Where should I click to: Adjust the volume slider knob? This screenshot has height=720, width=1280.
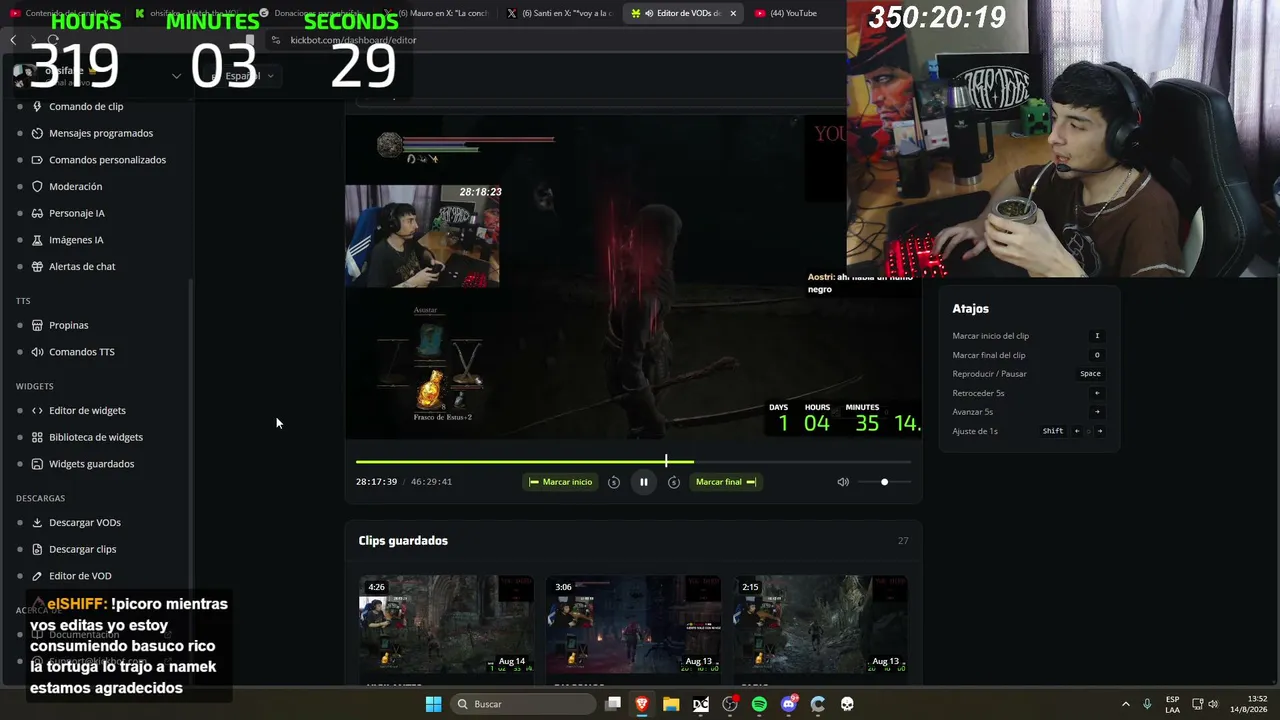(x=884, y=482)
